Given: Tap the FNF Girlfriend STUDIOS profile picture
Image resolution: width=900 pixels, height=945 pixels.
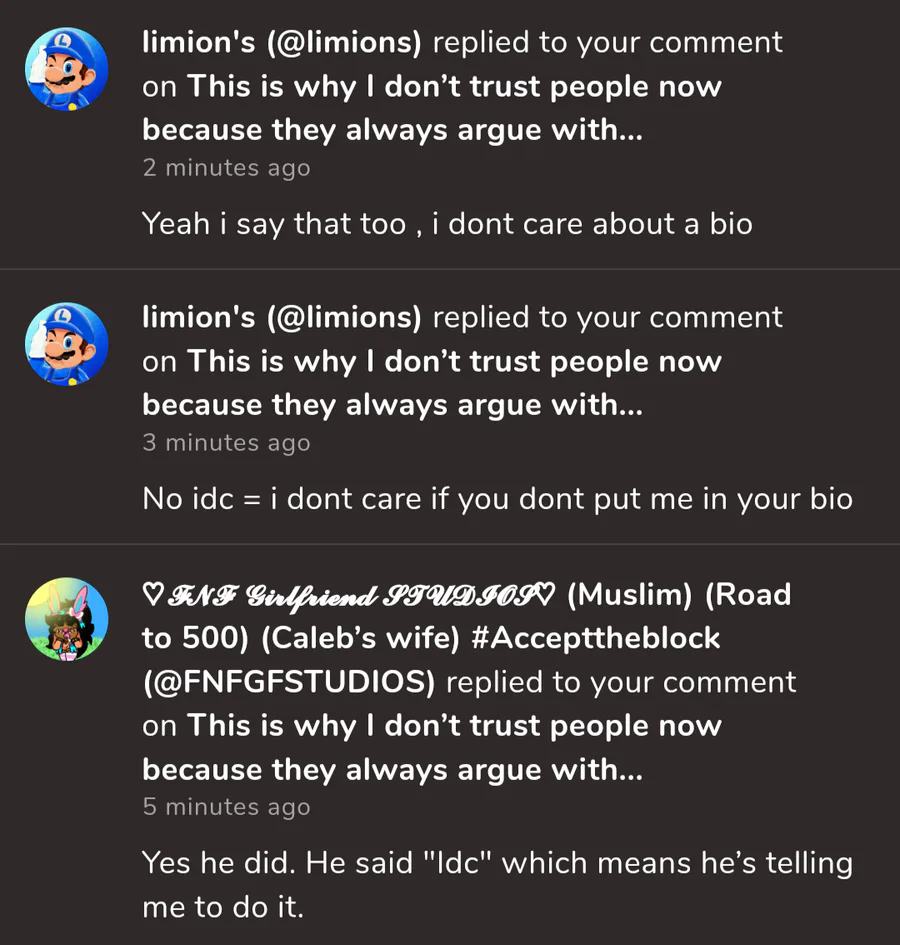Looking at the screenshot, I should click(66, 619).
